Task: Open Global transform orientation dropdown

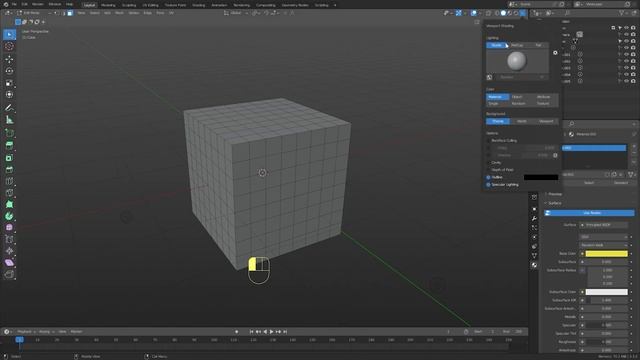Action: point(236,13)
